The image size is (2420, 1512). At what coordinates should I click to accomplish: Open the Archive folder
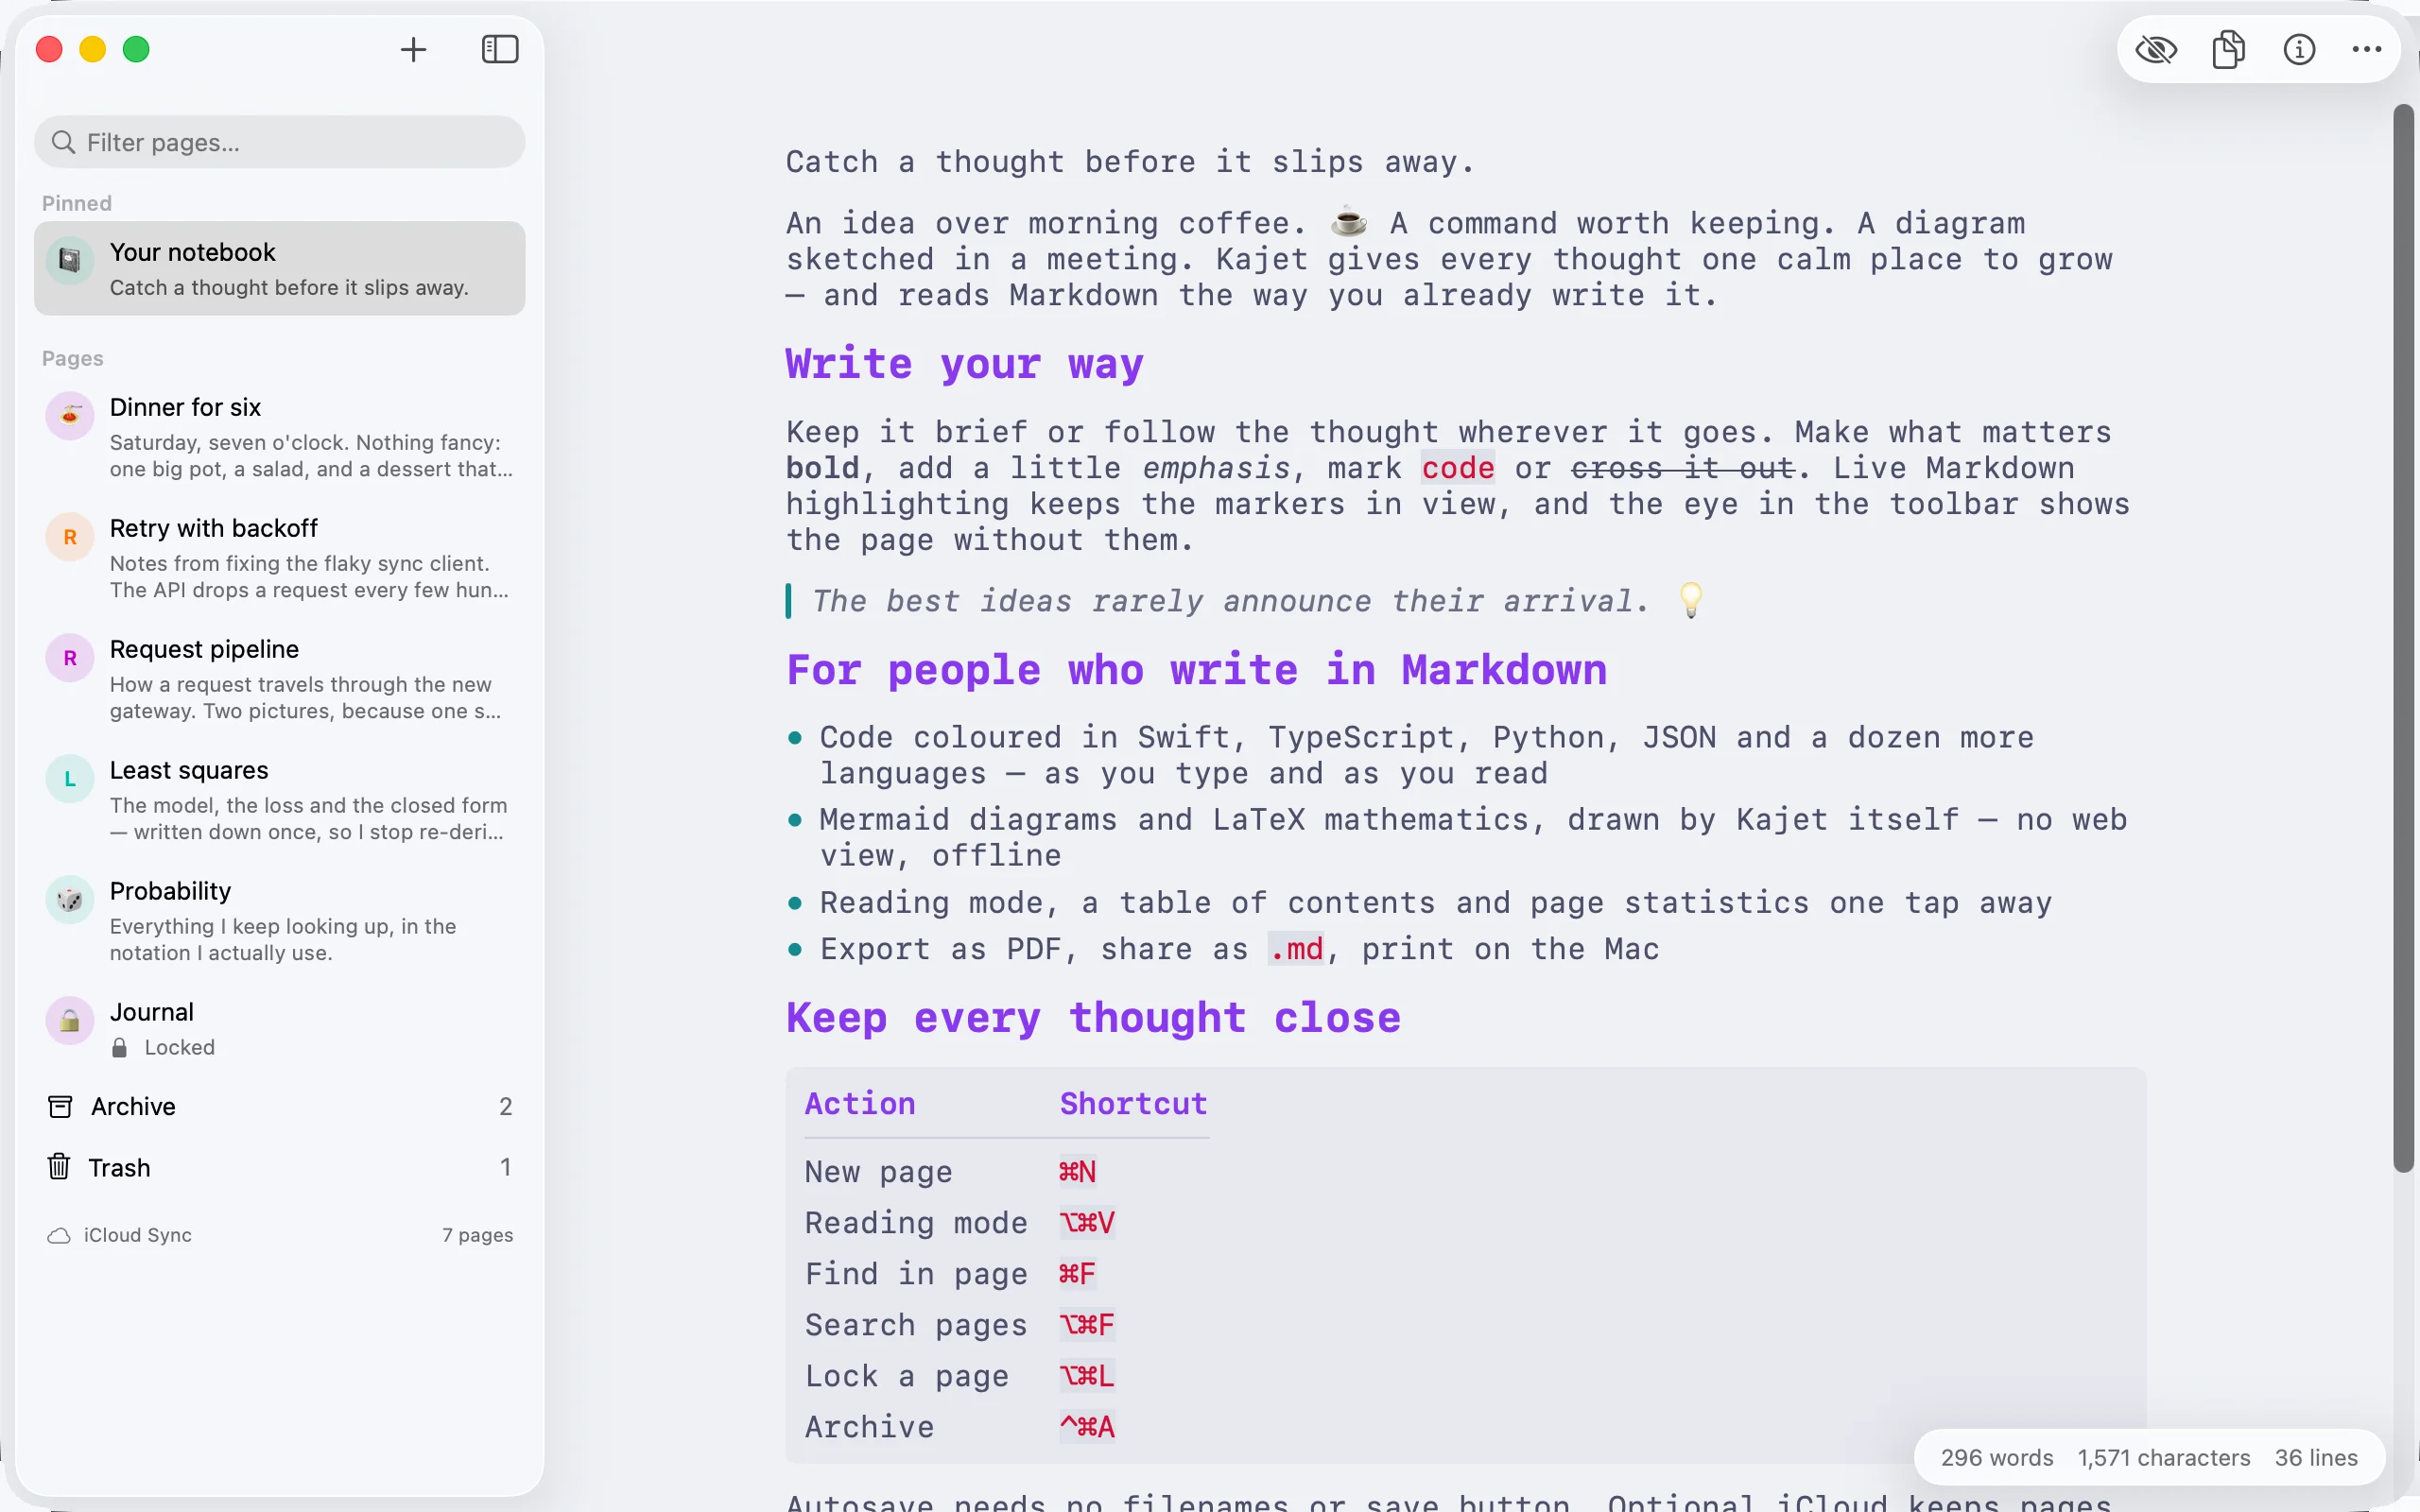pos(280,1106)
